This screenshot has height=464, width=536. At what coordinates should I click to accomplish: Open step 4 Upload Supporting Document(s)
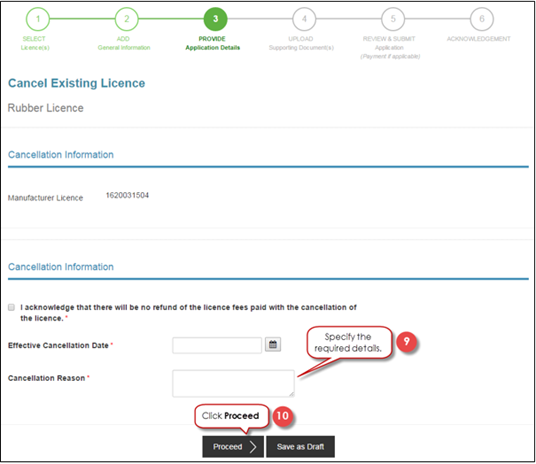pyautogui.click(x=304, y=19)
